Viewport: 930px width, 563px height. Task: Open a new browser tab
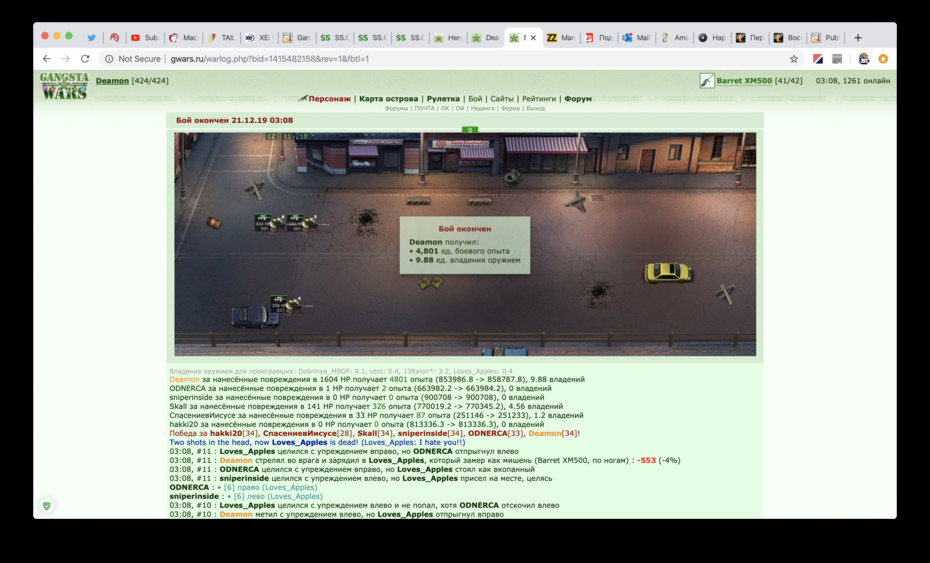[x=858, y=37]
